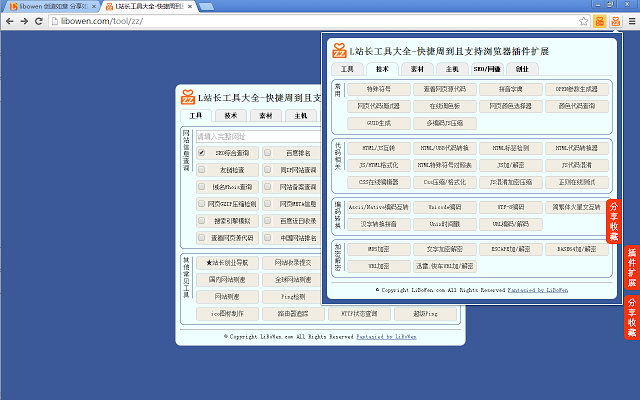Click Fantasied by LiBoWen link in popup
The height and width of the screenshot is (400, 640).
click(538, 290)
